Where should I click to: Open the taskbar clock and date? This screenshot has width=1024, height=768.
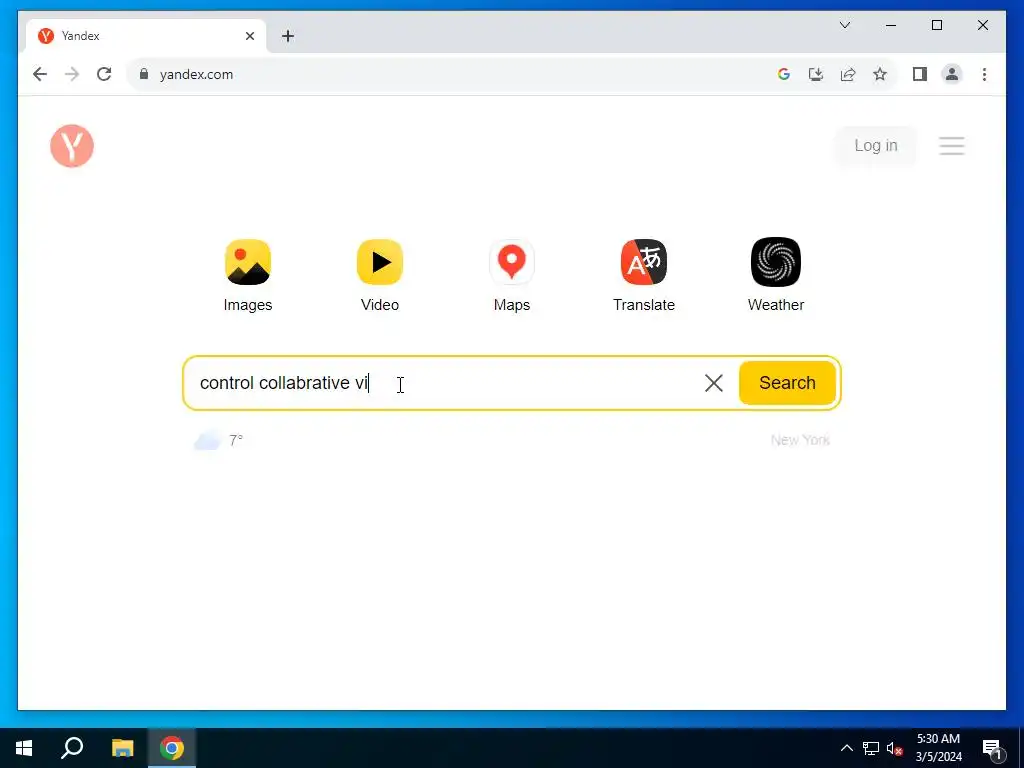click(938, 748)
